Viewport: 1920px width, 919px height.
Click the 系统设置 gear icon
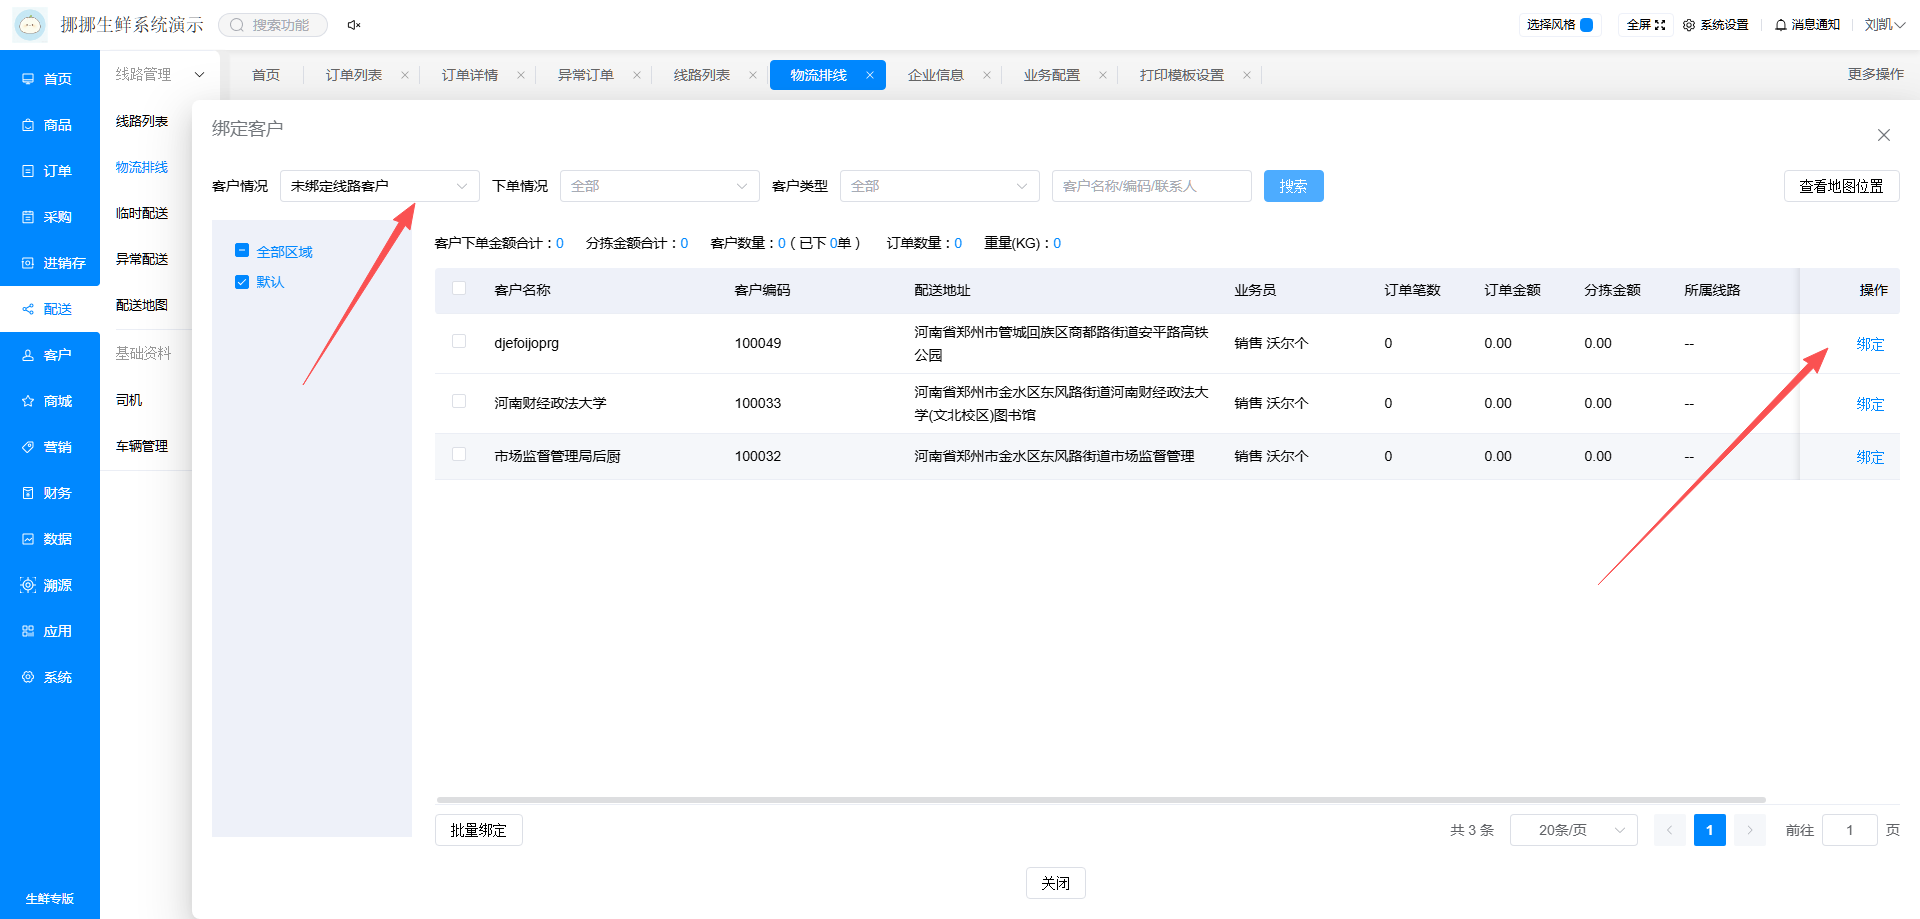1689,25
